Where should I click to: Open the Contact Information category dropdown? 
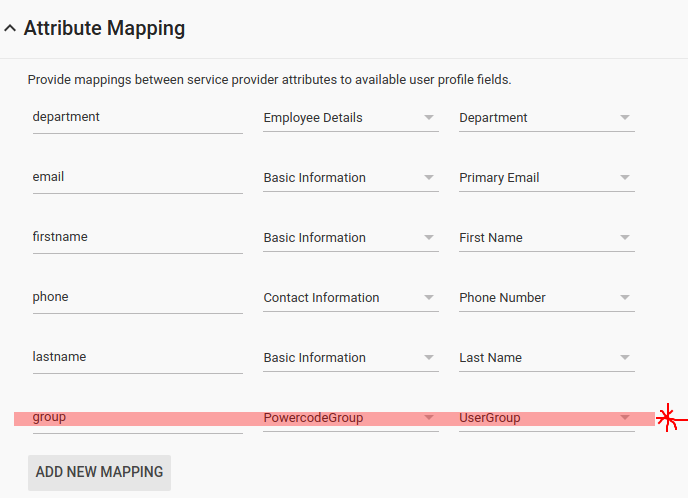(351, 298)
